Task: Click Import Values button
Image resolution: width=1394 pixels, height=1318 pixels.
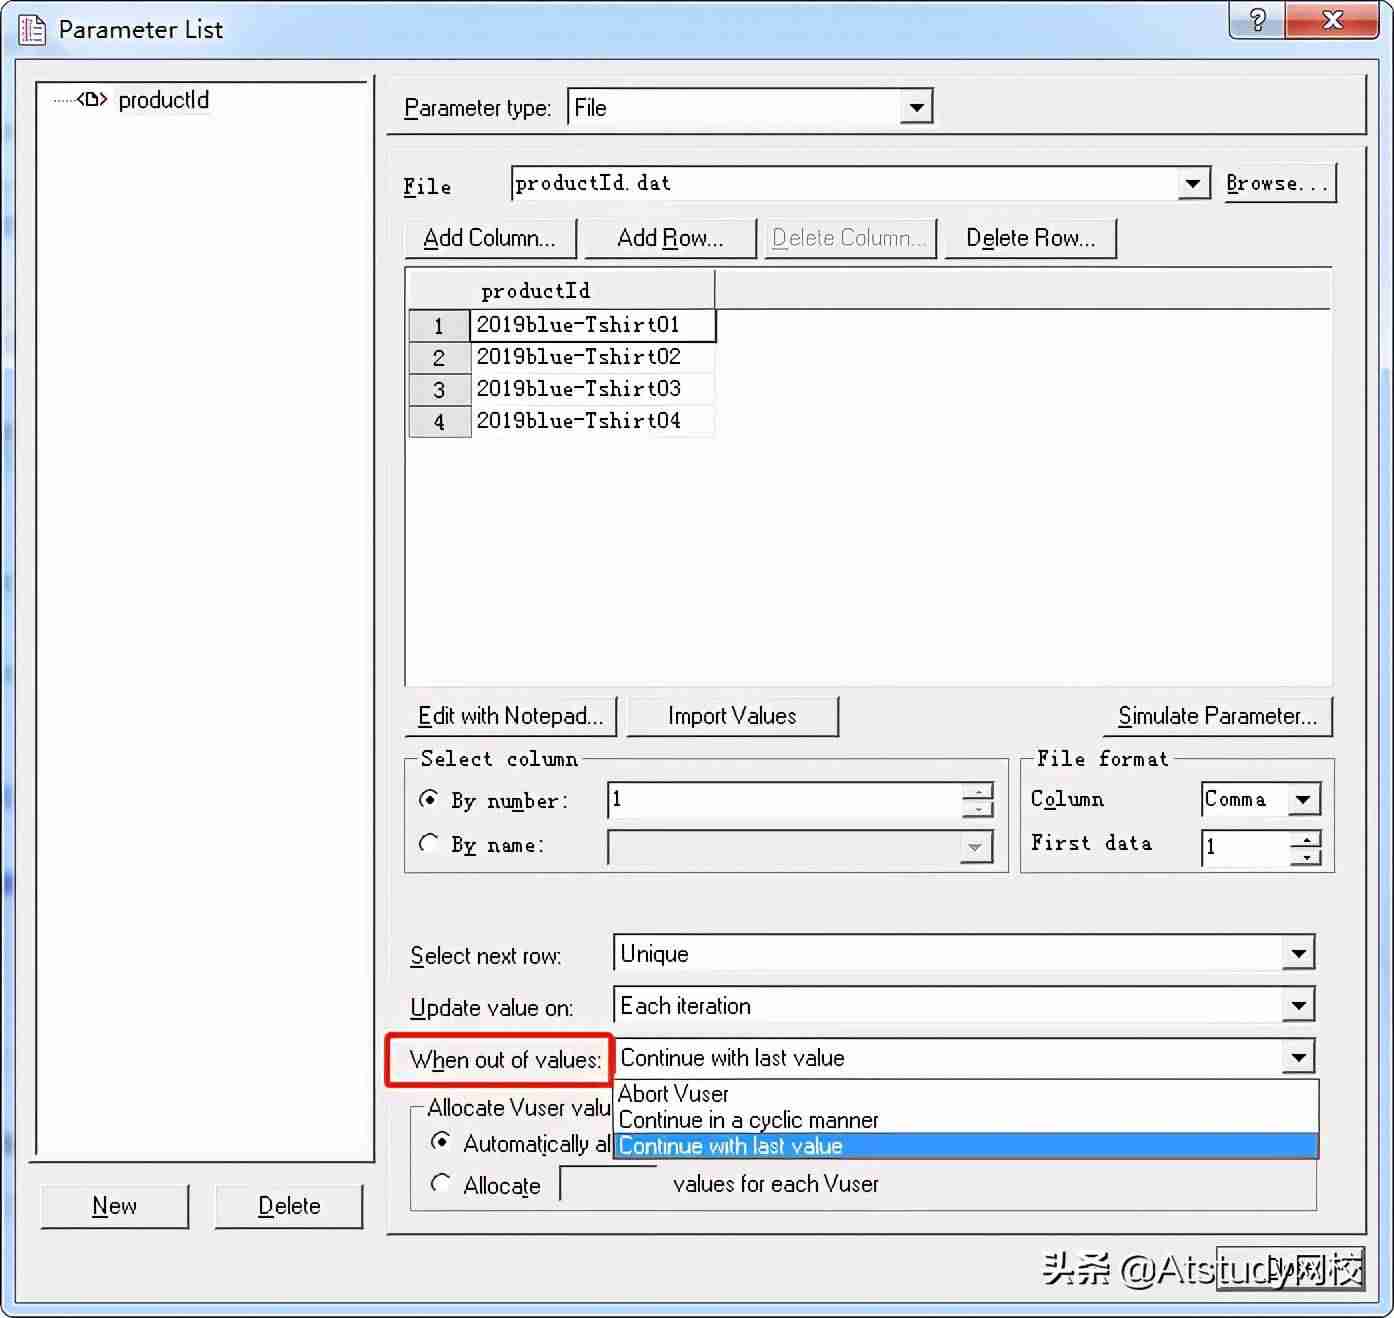Action: pos(732,716)
